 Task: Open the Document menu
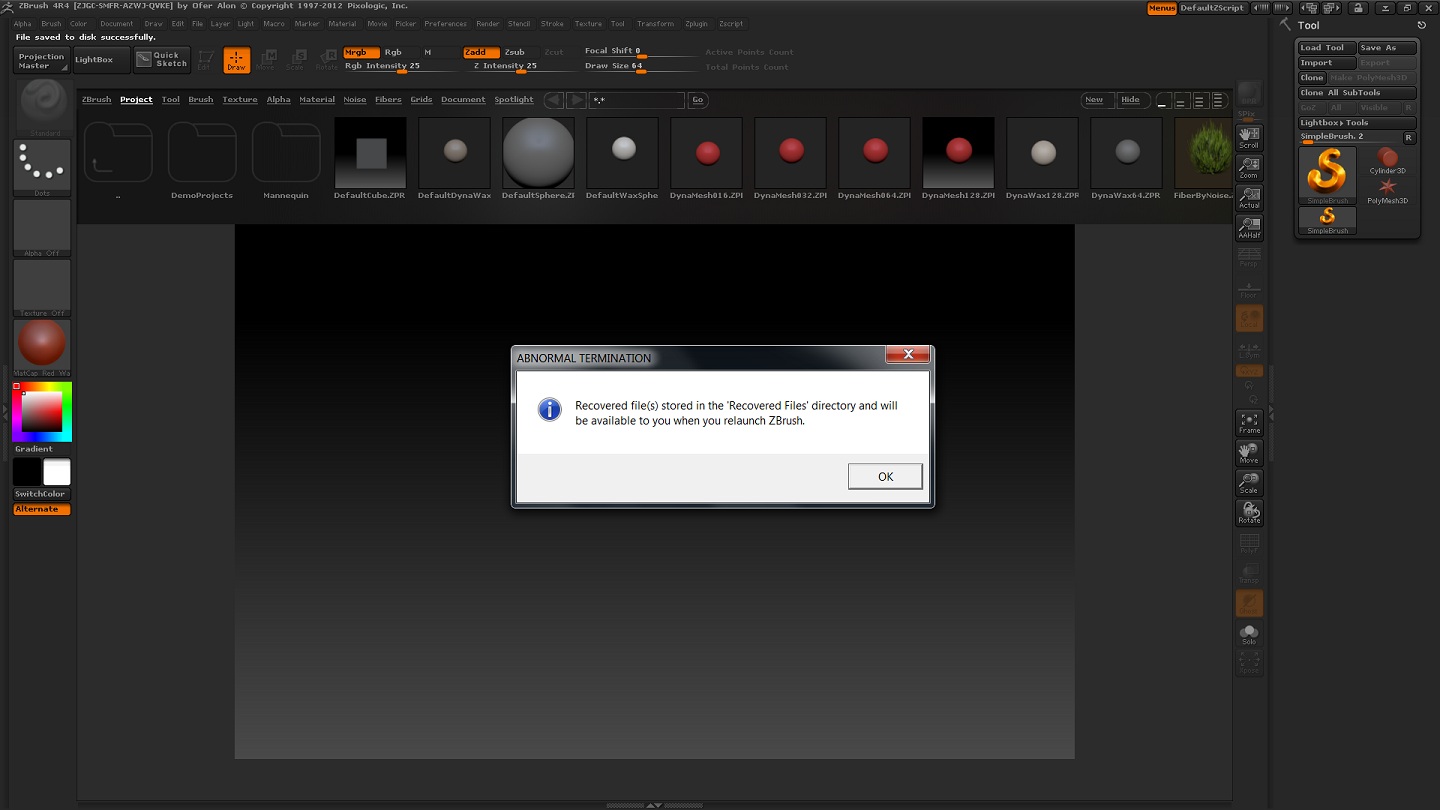click(116, 23)
